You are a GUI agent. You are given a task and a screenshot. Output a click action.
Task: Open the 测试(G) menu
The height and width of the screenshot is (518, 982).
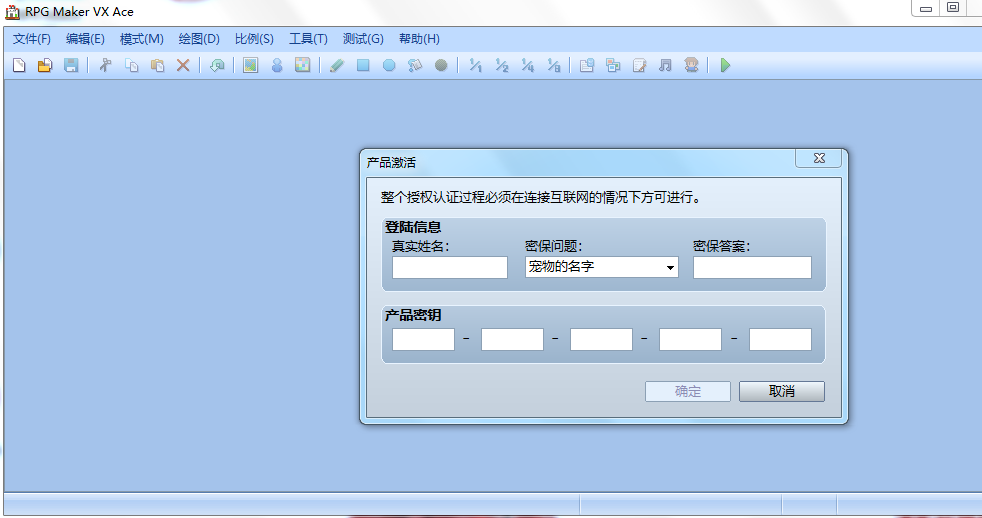(363, 39)
